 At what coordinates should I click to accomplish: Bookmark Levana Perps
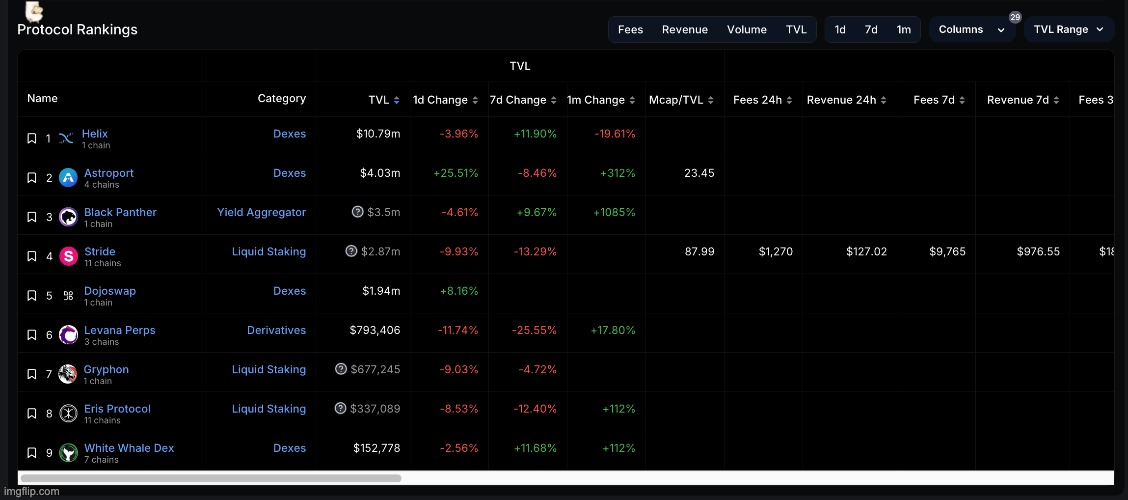click(x=32, y=335)
